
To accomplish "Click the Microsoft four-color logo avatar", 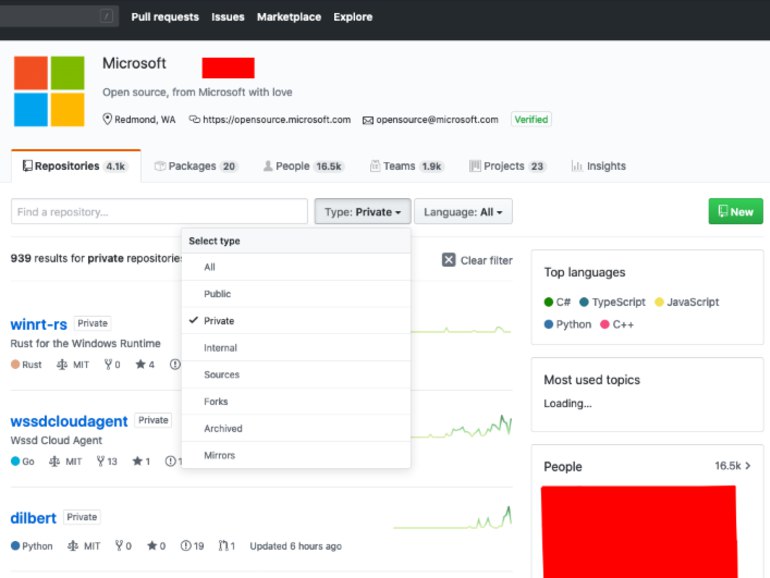I will coord(49,91).
